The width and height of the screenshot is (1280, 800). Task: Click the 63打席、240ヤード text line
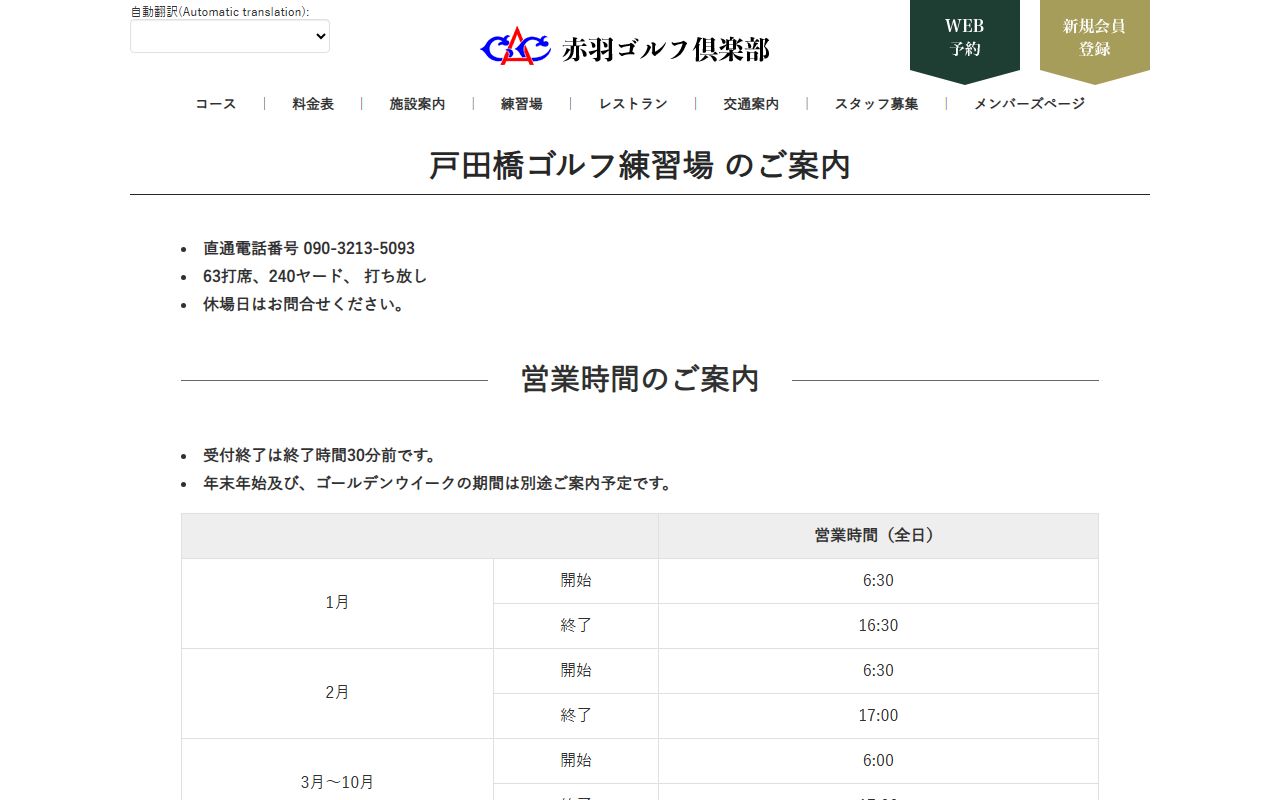(x=315, y=276)
